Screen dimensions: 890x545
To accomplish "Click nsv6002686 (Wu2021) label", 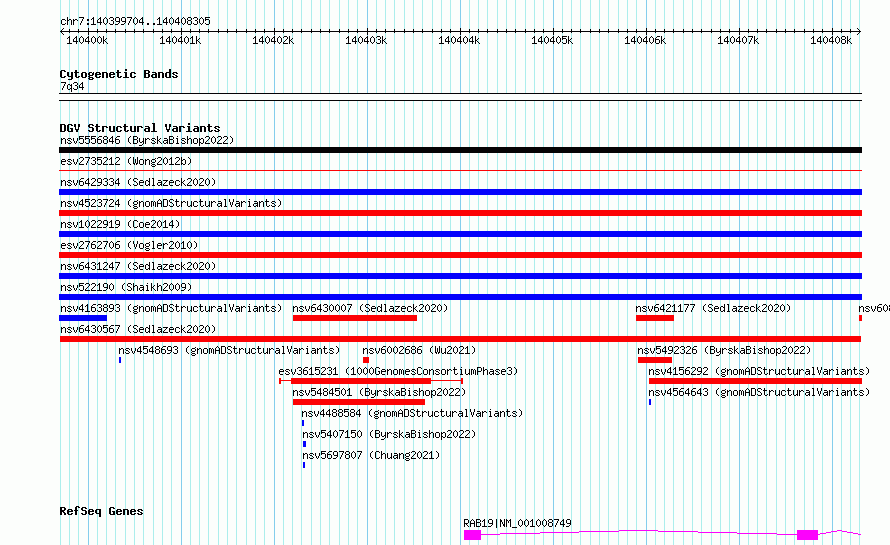I will (x=419, y=350).
